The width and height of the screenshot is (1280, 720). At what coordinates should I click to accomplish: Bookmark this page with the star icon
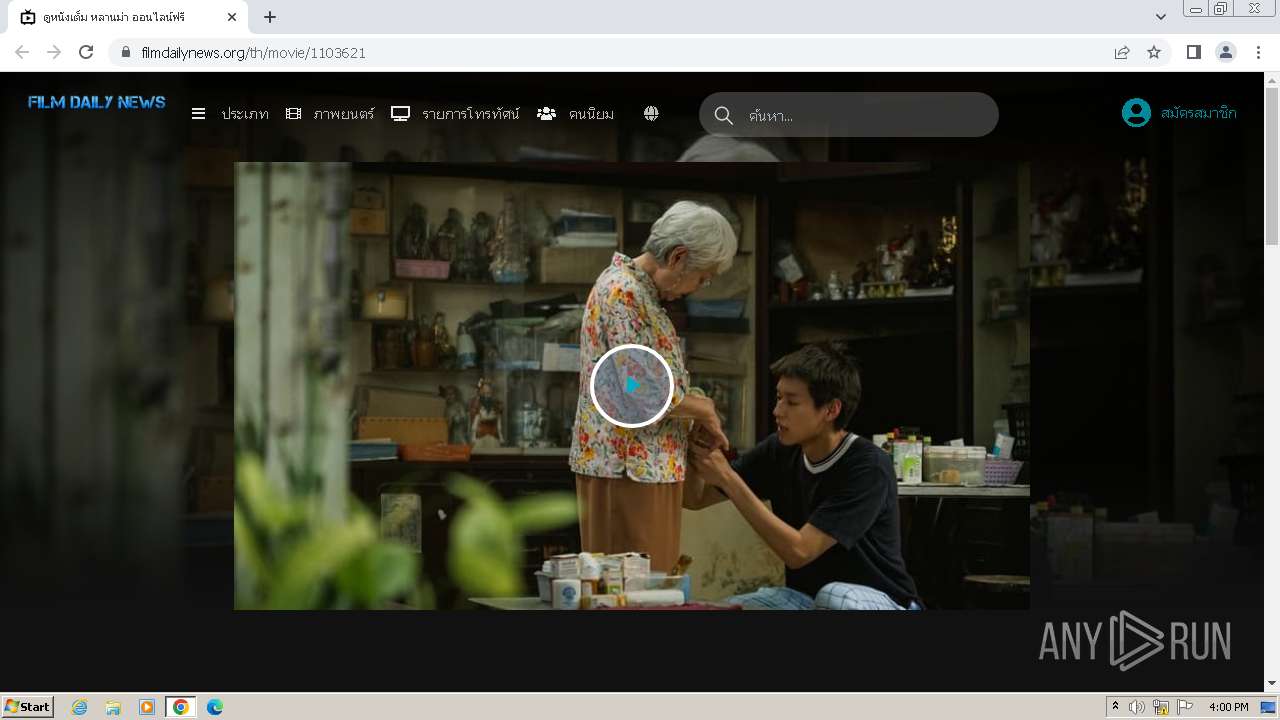click(x=1154, y=52)
